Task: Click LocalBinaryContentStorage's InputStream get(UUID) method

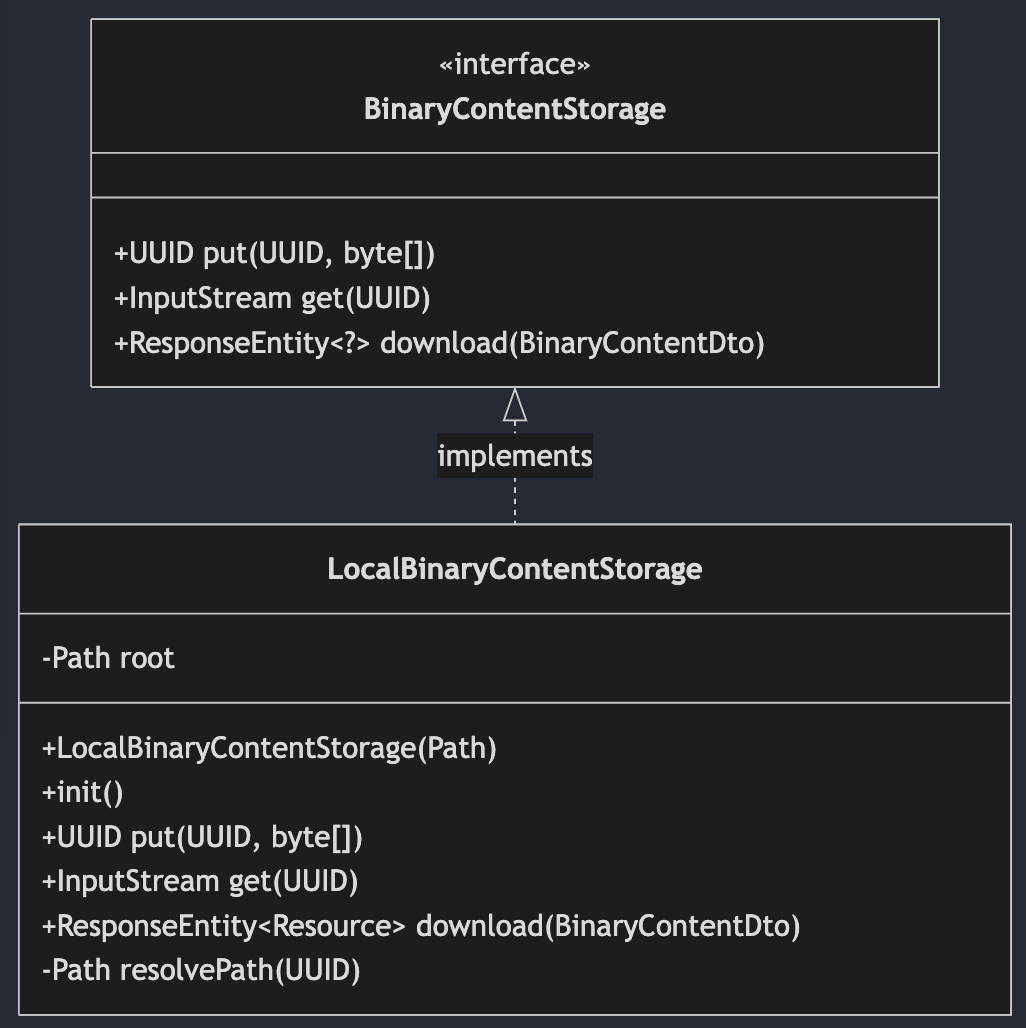Action: pos(200,881)
